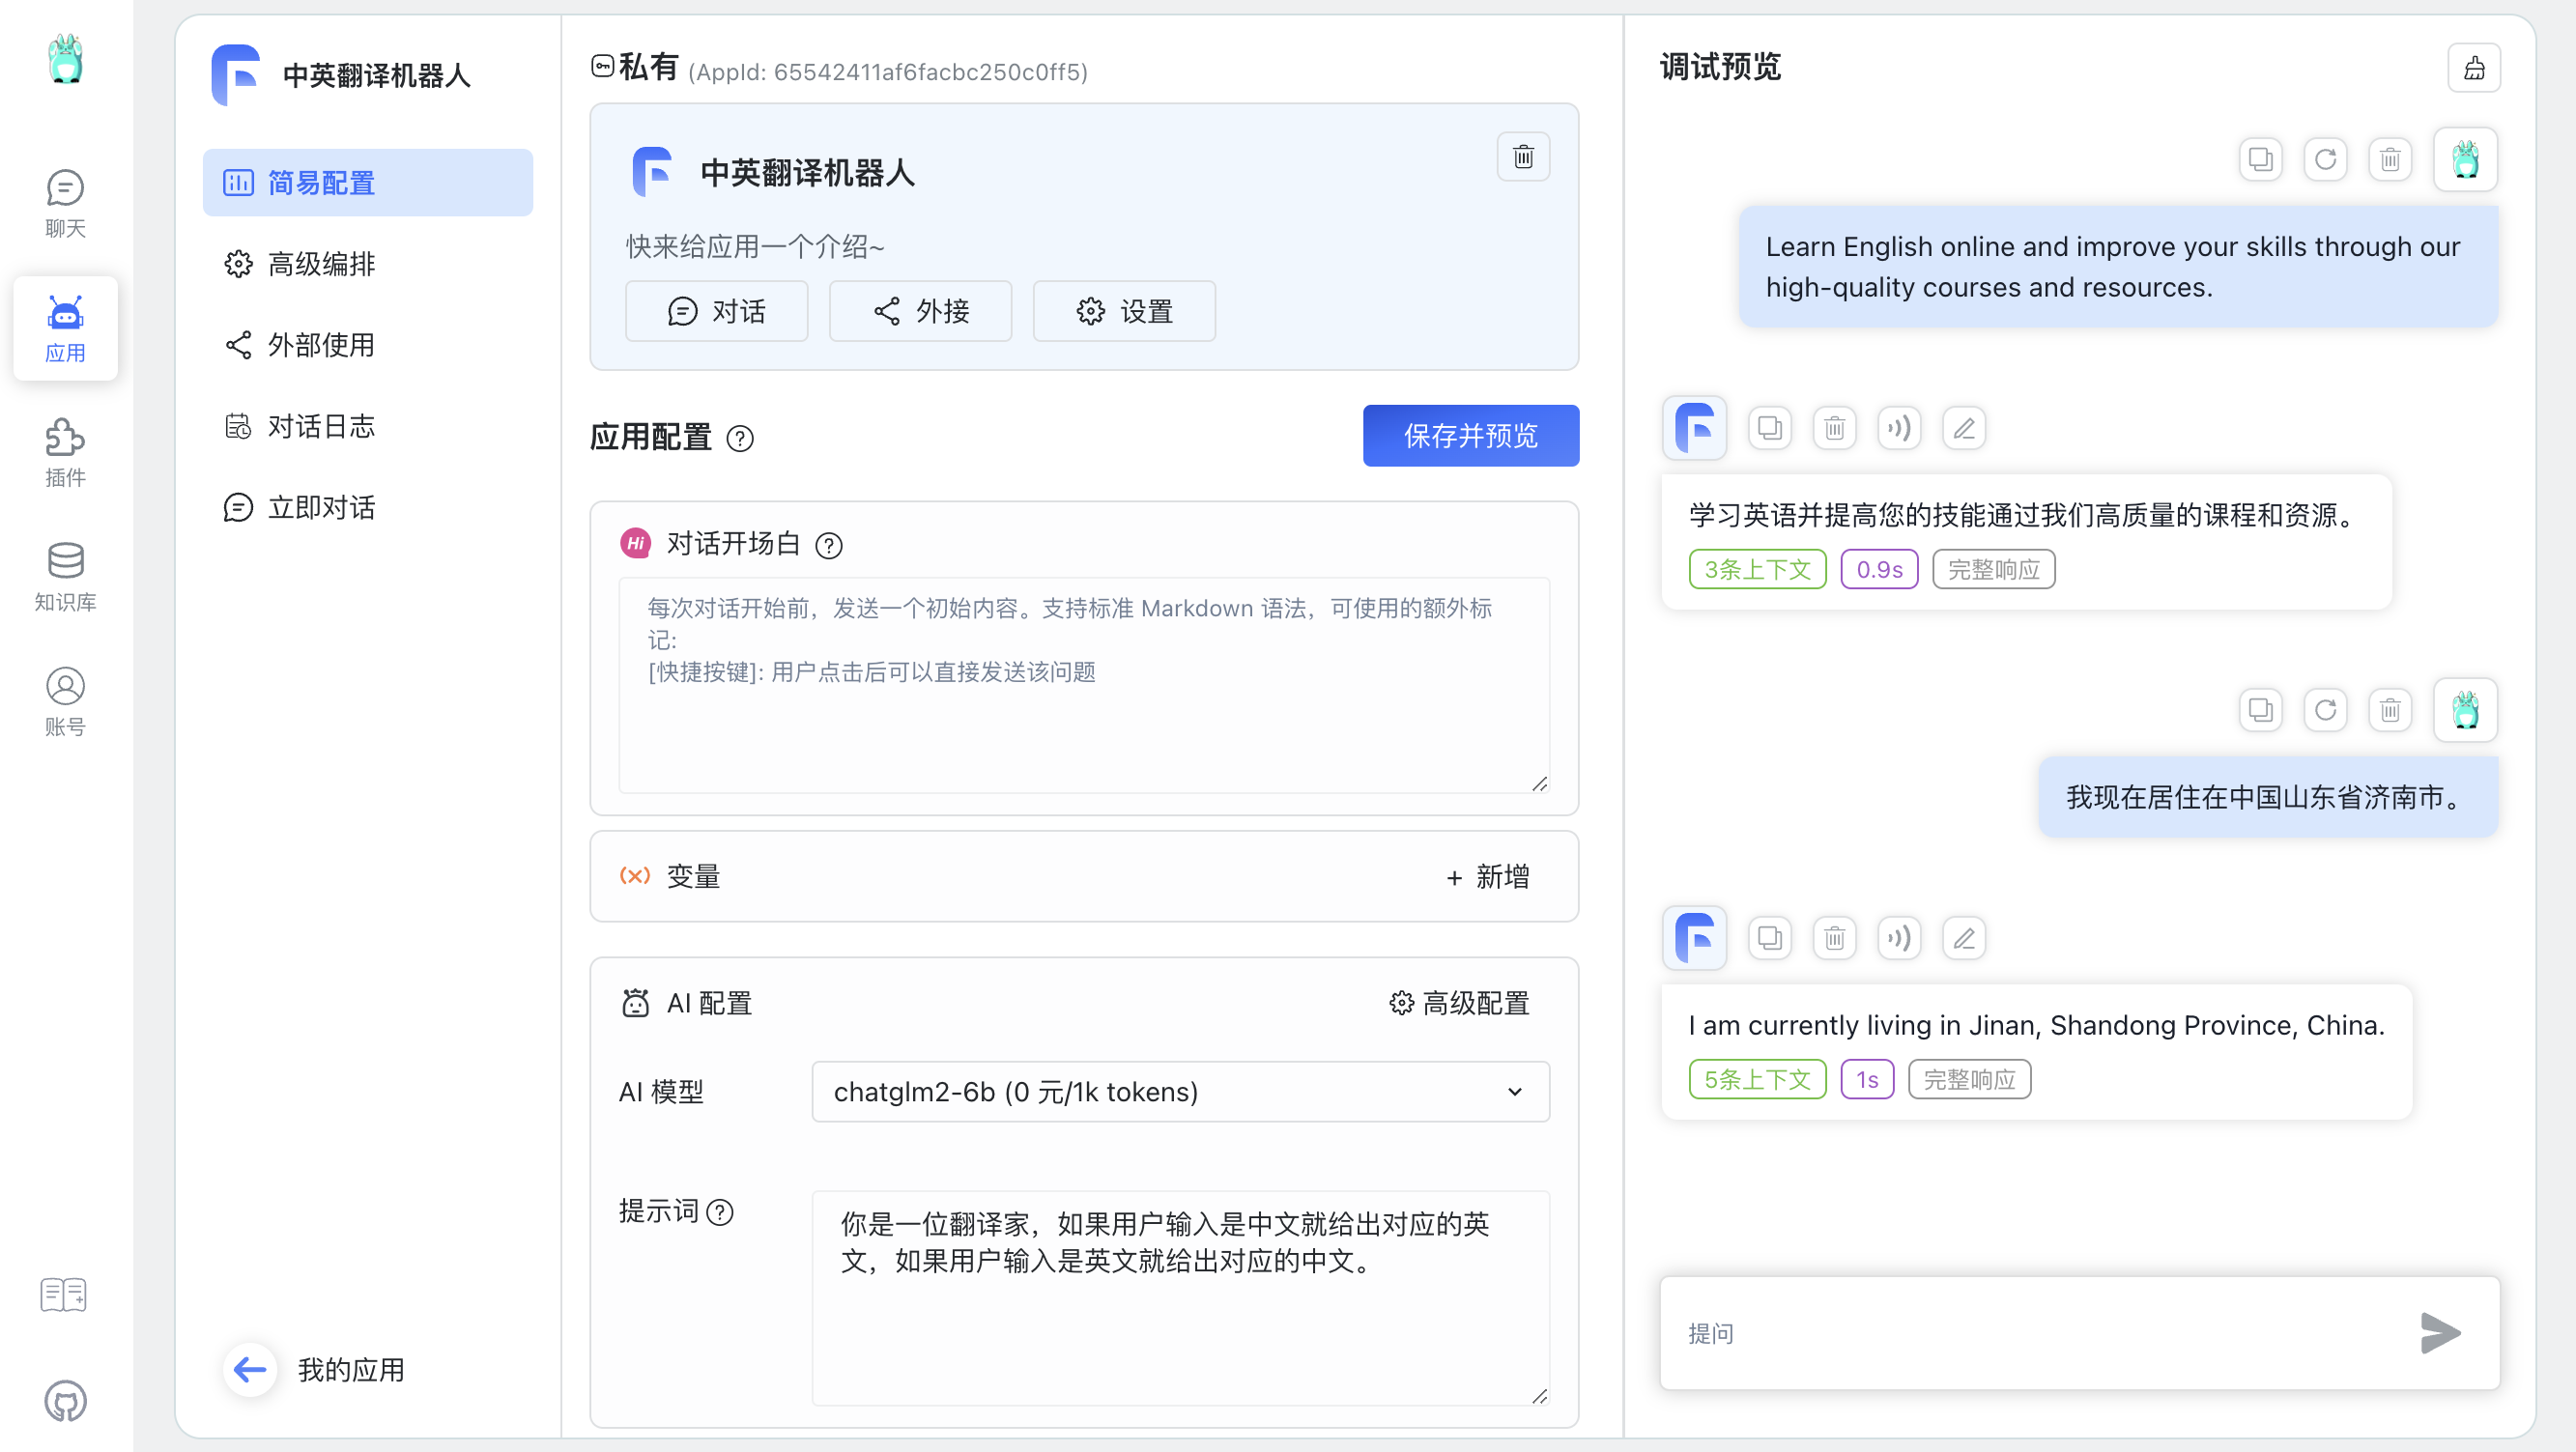Clear debug preview chat with broom icon

(x=2473, y=68)
